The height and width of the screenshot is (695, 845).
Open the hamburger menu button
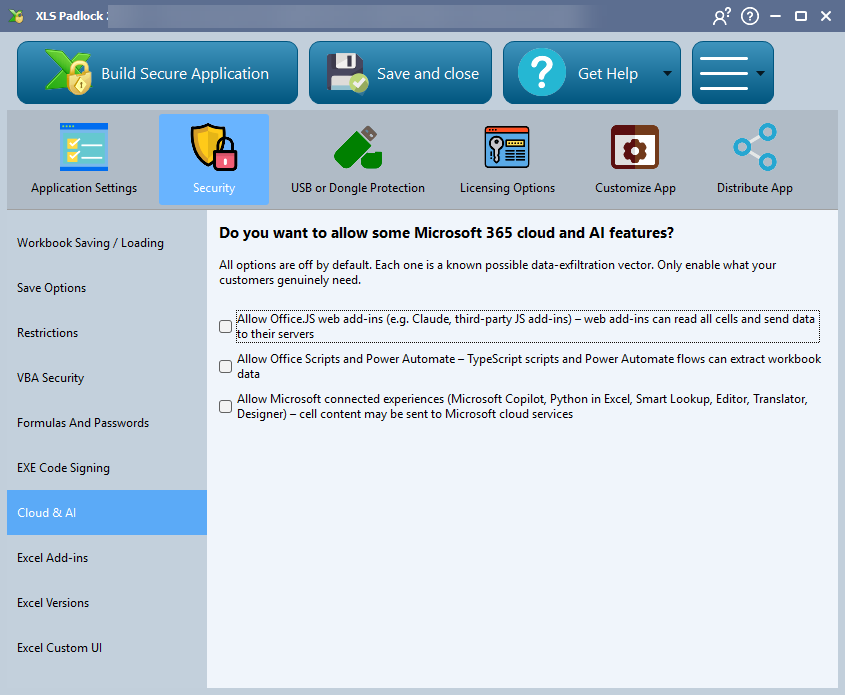click(733, 73)
